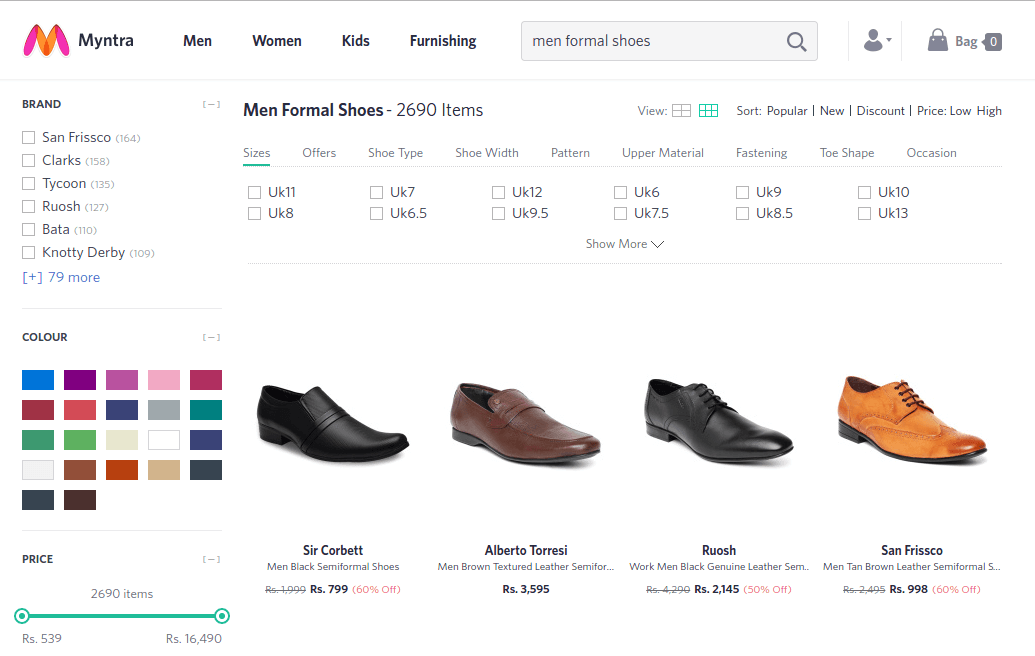Viewport: 1035px width, 656px height.
Task: Select the Uk7.5 size checkbox
Action: coord(620,213)
